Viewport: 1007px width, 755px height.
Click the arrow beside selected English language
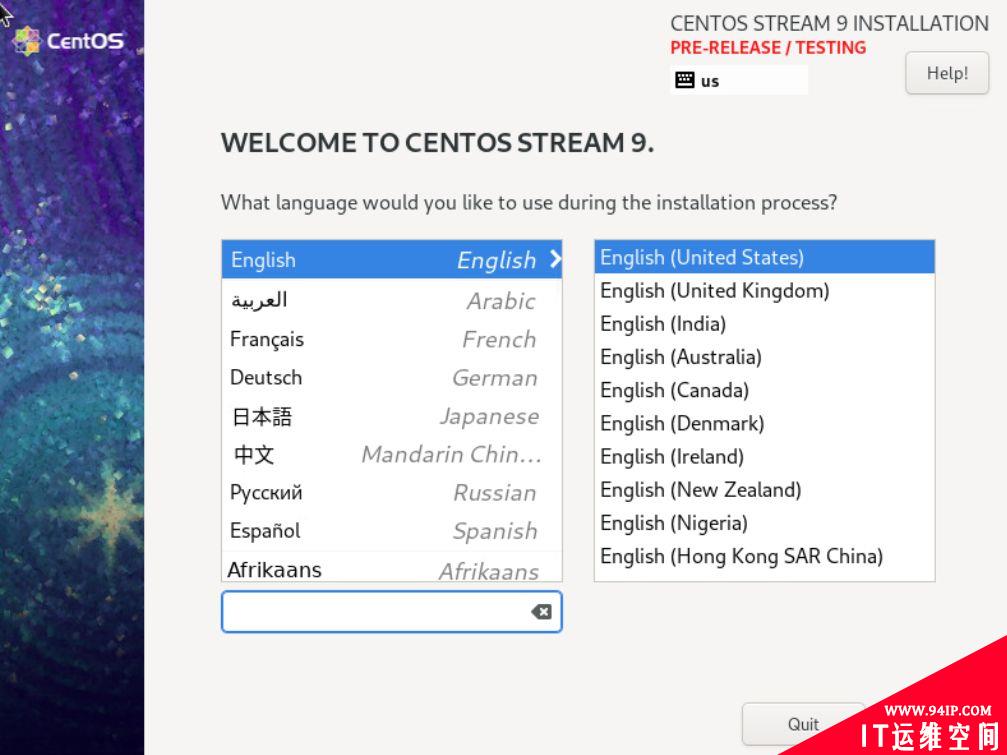point(555,259)
